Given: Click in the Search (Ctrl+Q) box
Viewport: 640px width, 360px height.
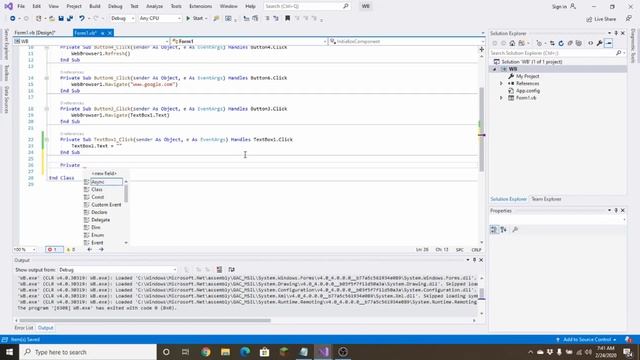Looking at the screenshot, I should pyautogui.click(x=306, y=6).
